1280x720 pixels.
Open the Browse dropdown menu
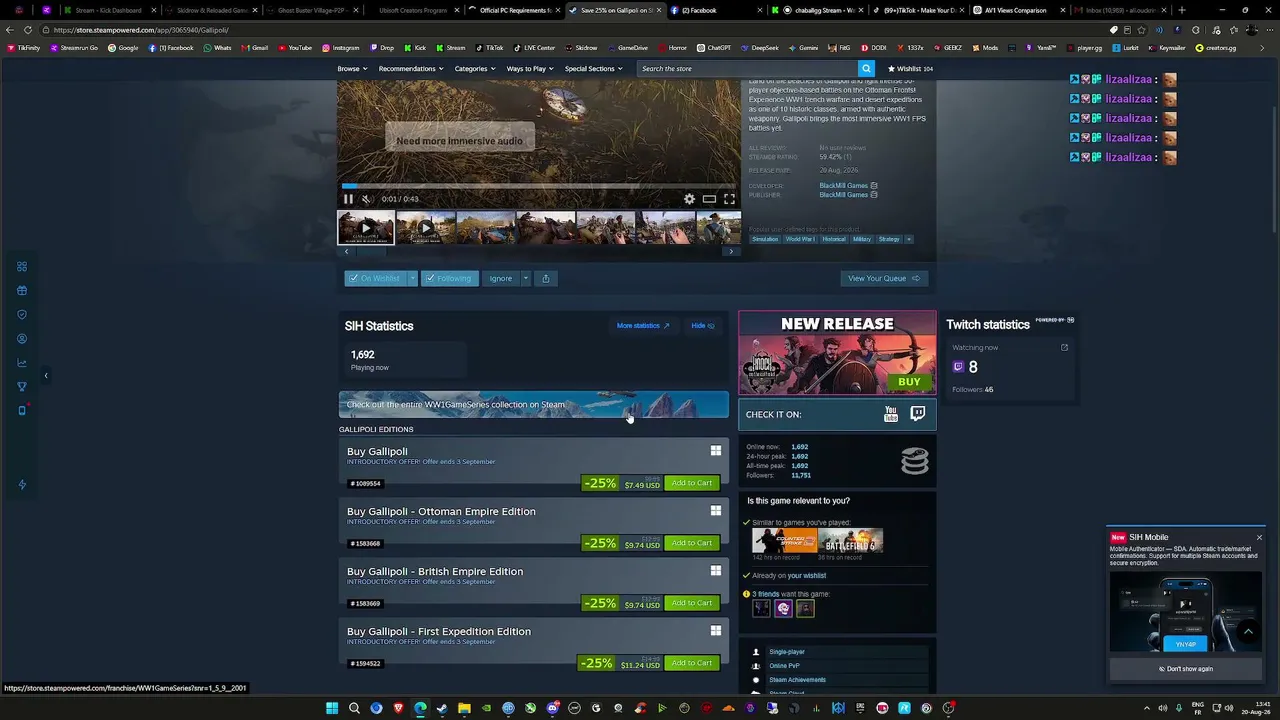352,69
